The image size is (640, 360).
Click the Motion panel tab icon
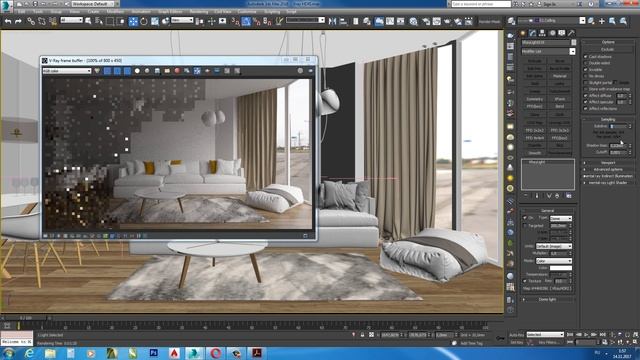point(552,33)
